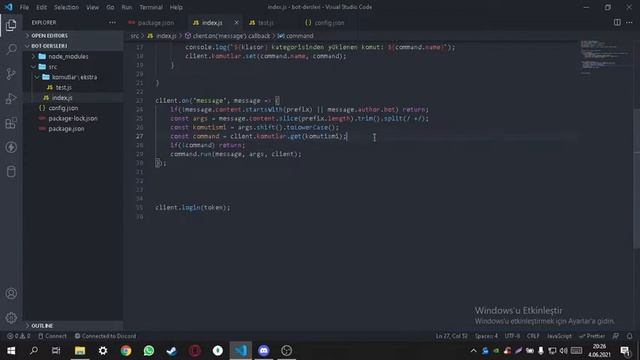Switch to config.json tab
Screen dimensions: 640x360
point(329,23)
